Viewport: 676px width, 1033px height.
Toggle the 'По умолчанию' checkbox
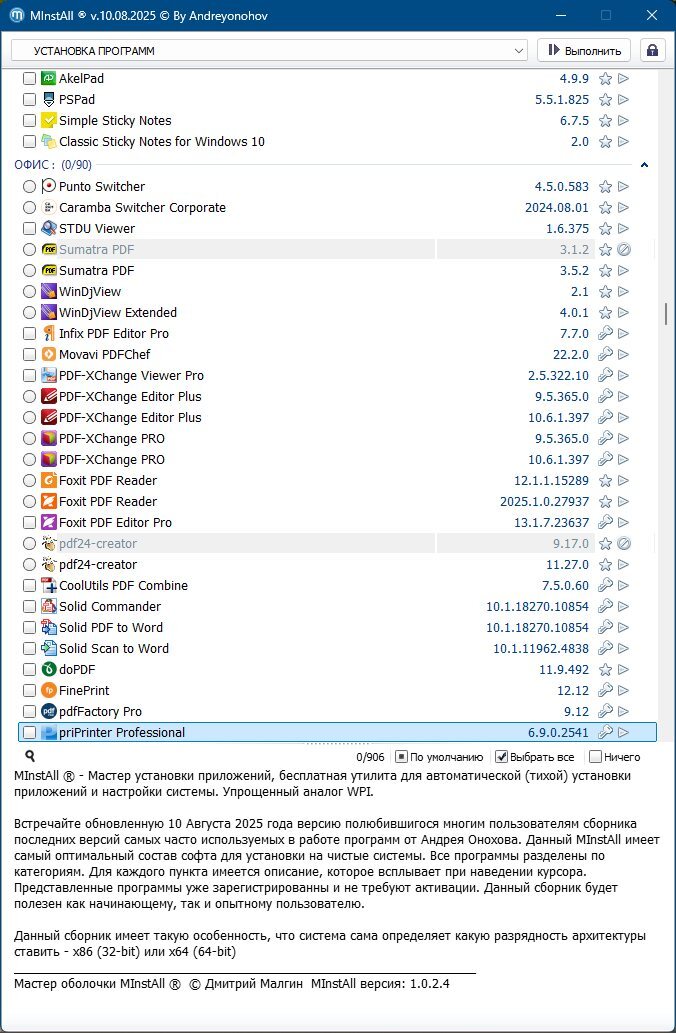pos(401,757)
